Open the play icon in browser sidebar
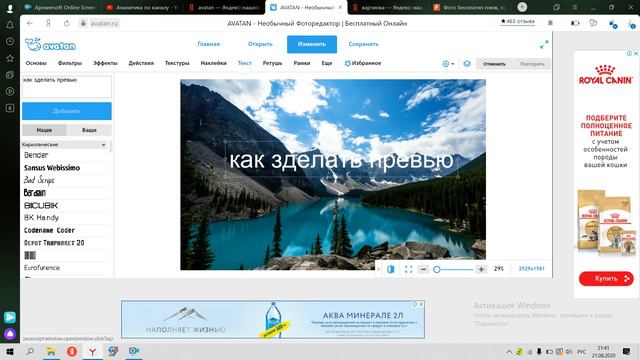 pos(10,91)
